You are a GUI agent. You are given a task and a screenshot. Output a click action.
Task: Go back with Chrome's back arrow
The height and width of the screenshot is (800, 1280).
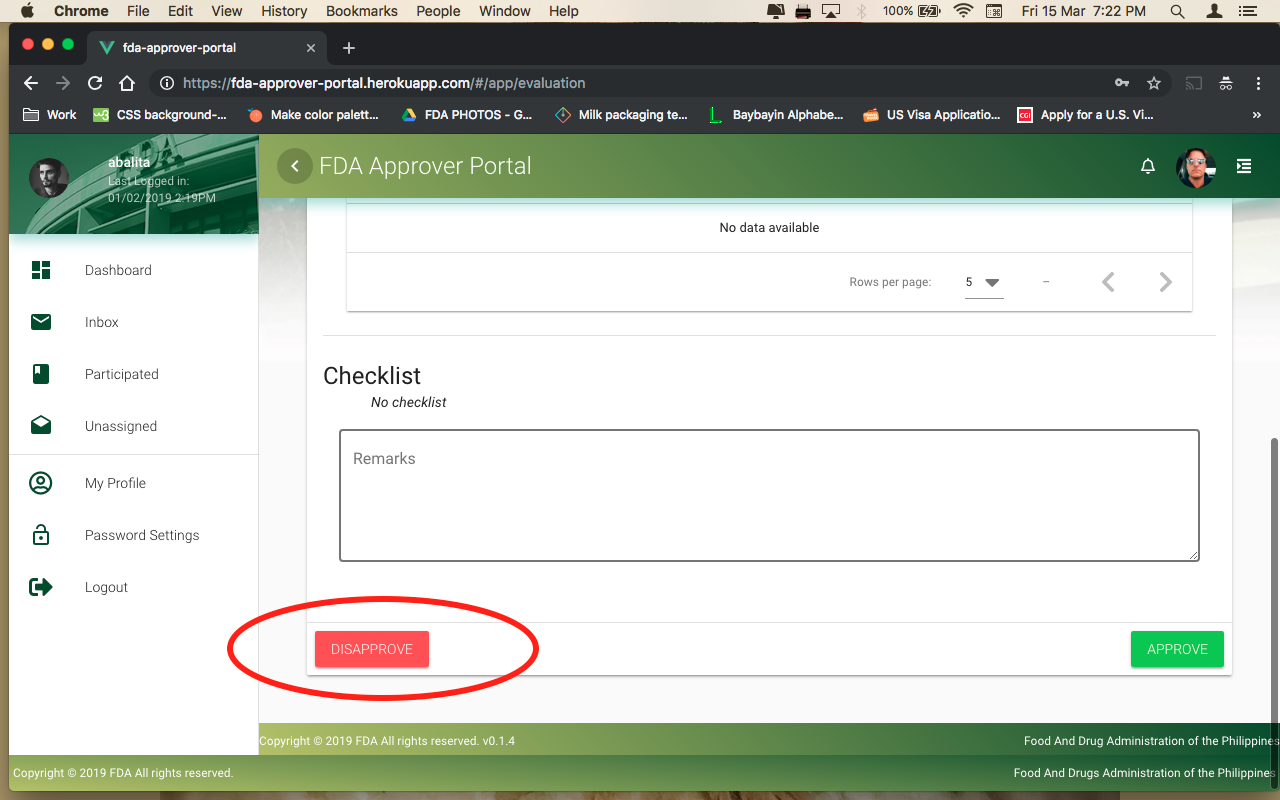[x=31, y=83]
